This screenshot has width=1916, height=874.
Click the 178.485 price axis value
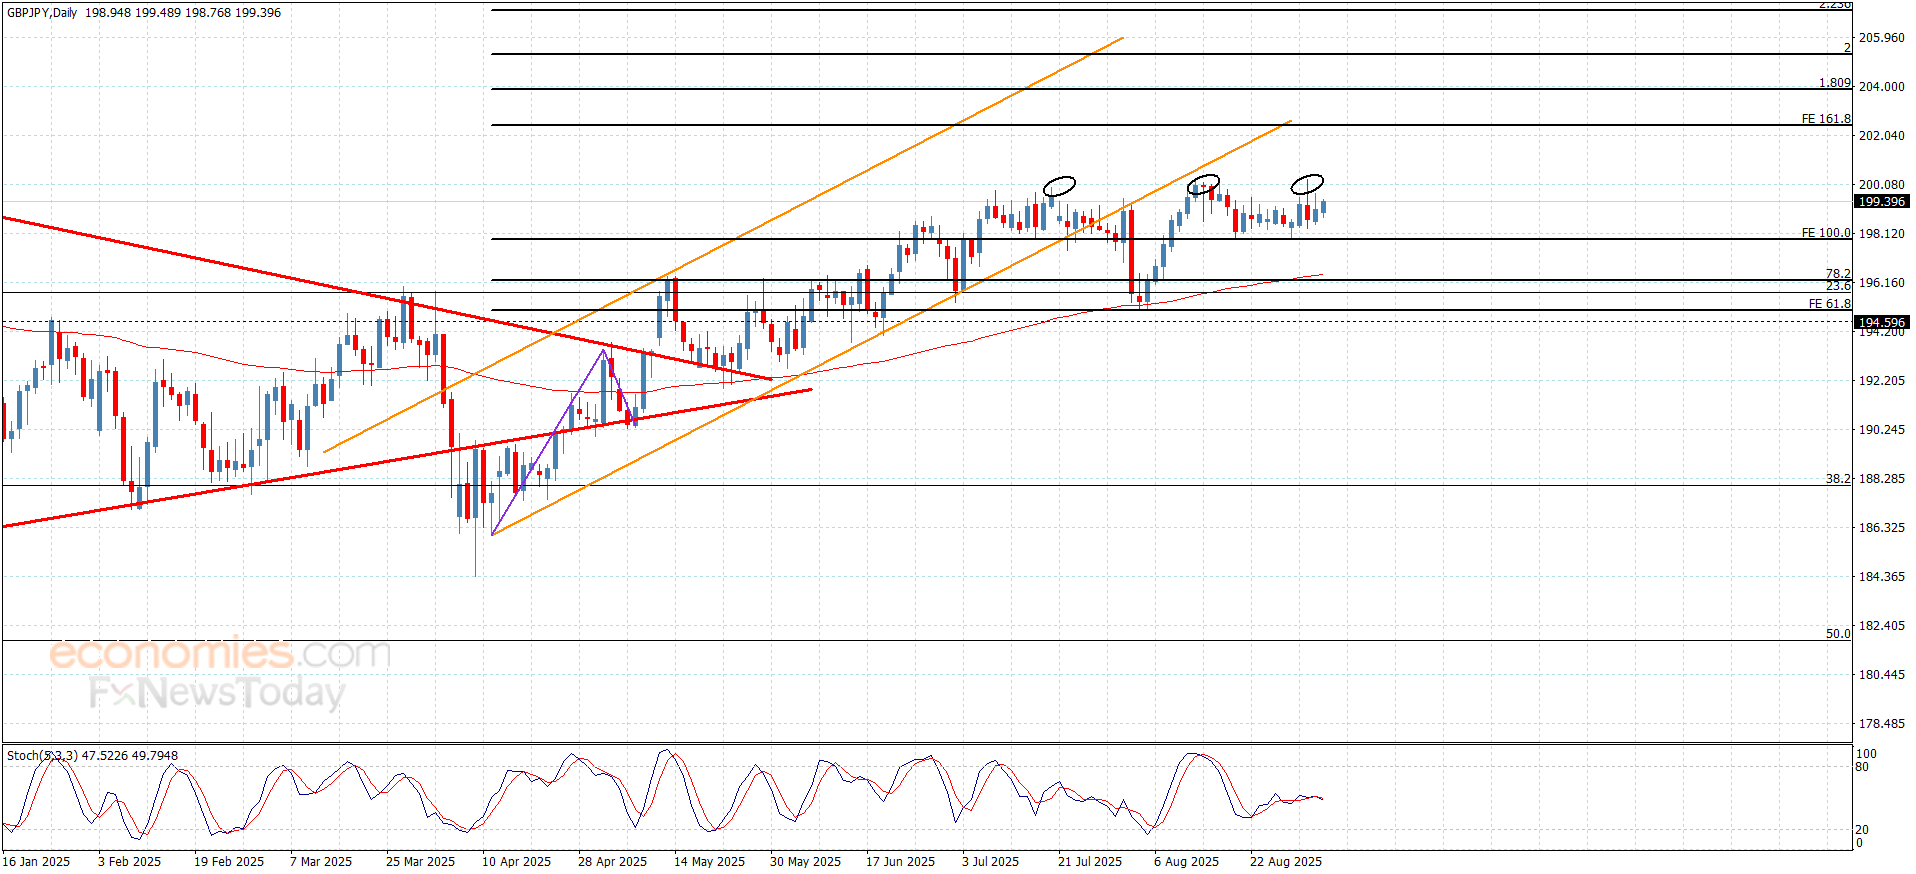point(1881,724)
